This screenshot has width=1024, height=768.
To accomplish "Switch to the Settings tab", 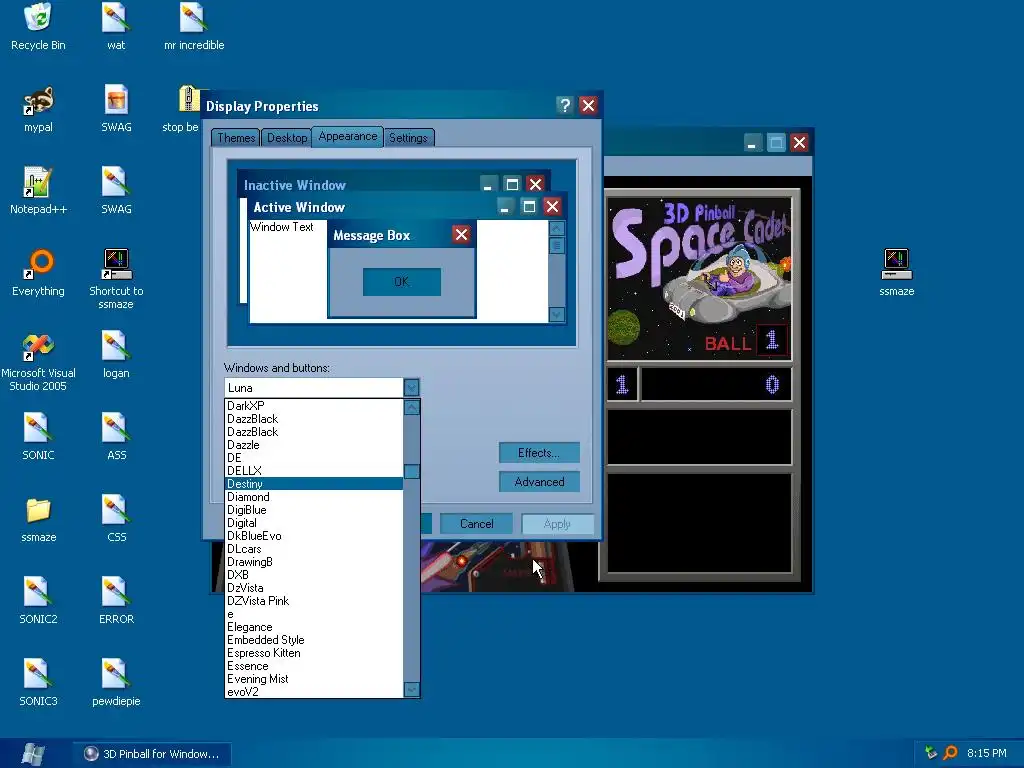I will click(408, 138).
